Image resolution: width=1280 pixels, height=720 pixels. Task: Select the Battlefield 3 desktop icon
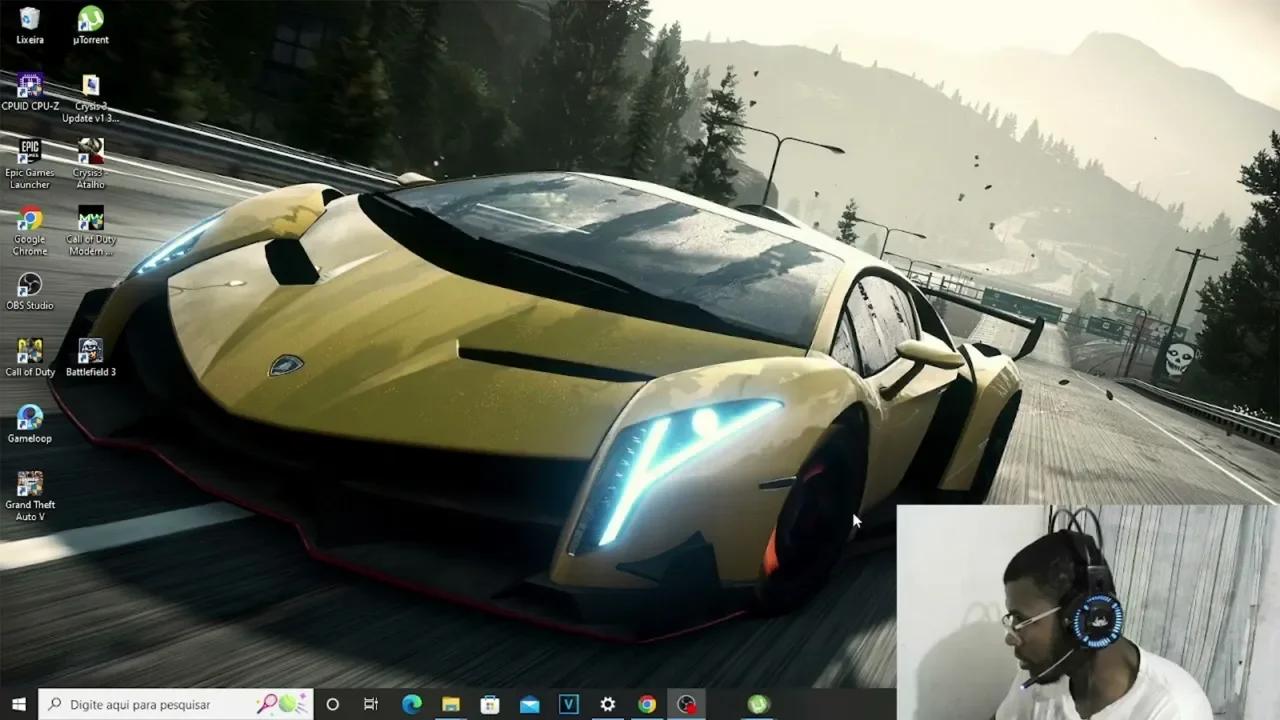(x=91, y=357)
